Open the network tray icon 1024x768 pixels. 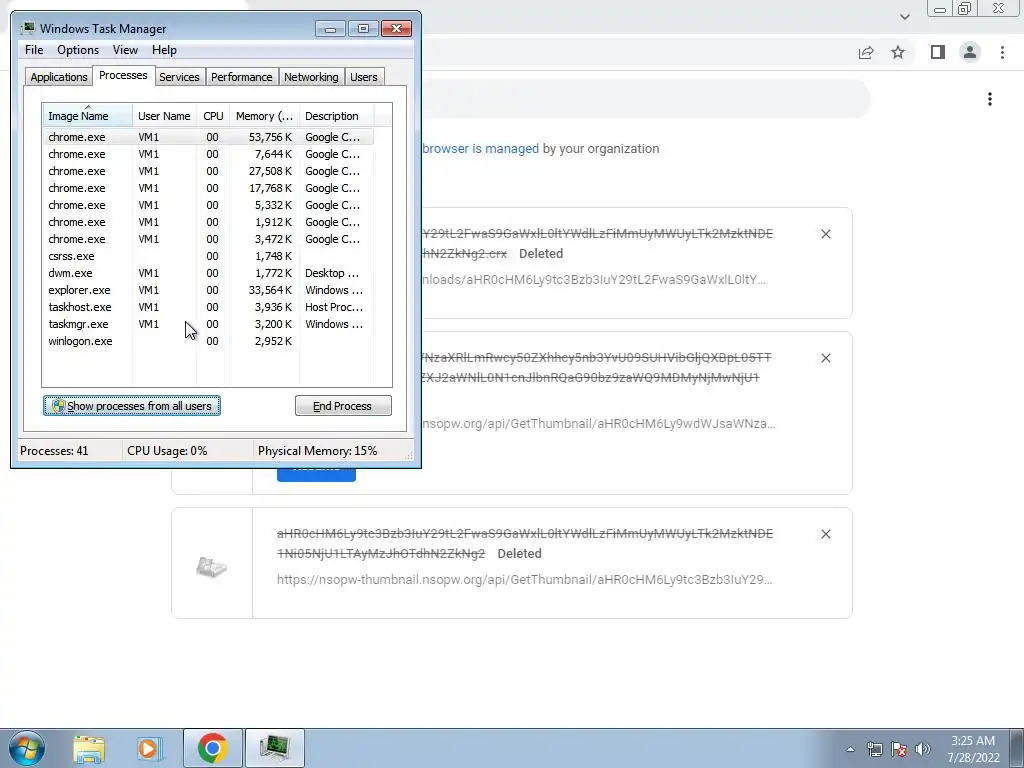tap(874, 749)
